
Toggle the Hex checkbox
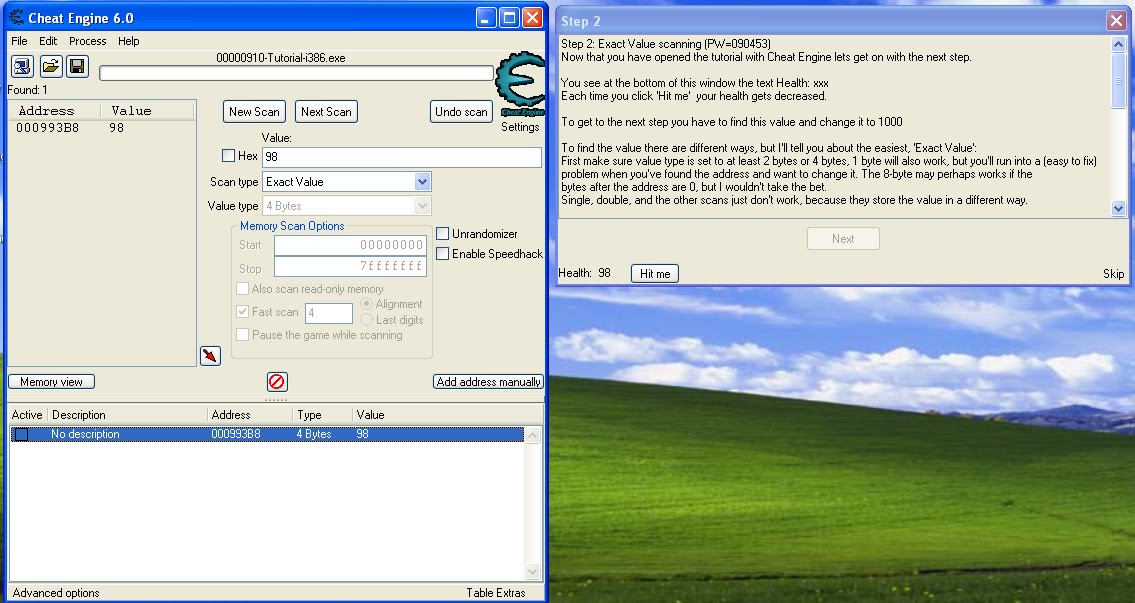tap(229, 156)
